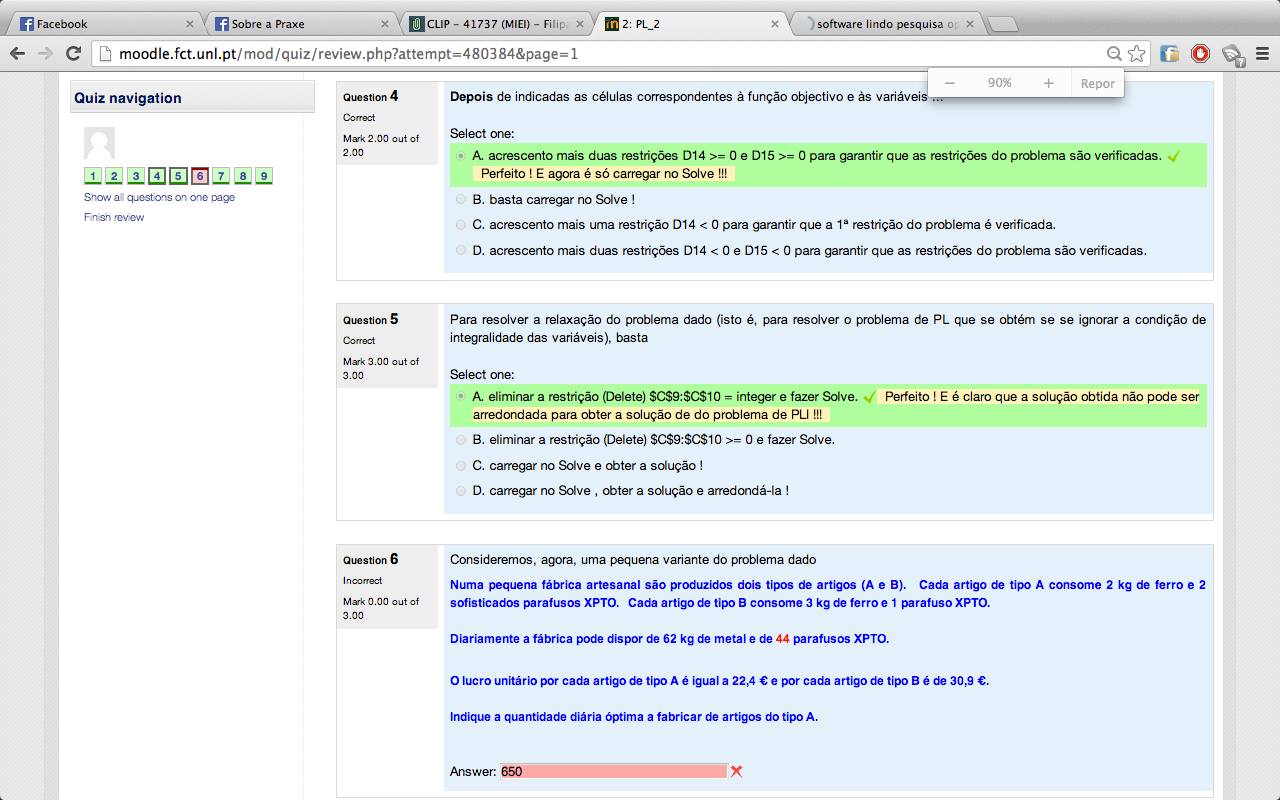Select option B in Question 4
The height and width of the screenshot is (800, 1280).
(x=461, y=199)
